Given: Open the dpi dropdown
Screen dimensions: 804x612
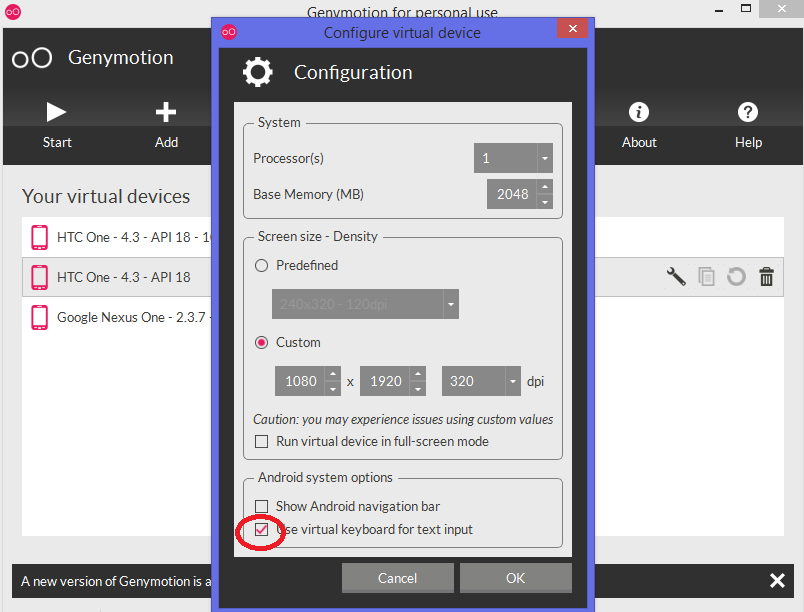Looking at the screenshot, I should (513, 381).
